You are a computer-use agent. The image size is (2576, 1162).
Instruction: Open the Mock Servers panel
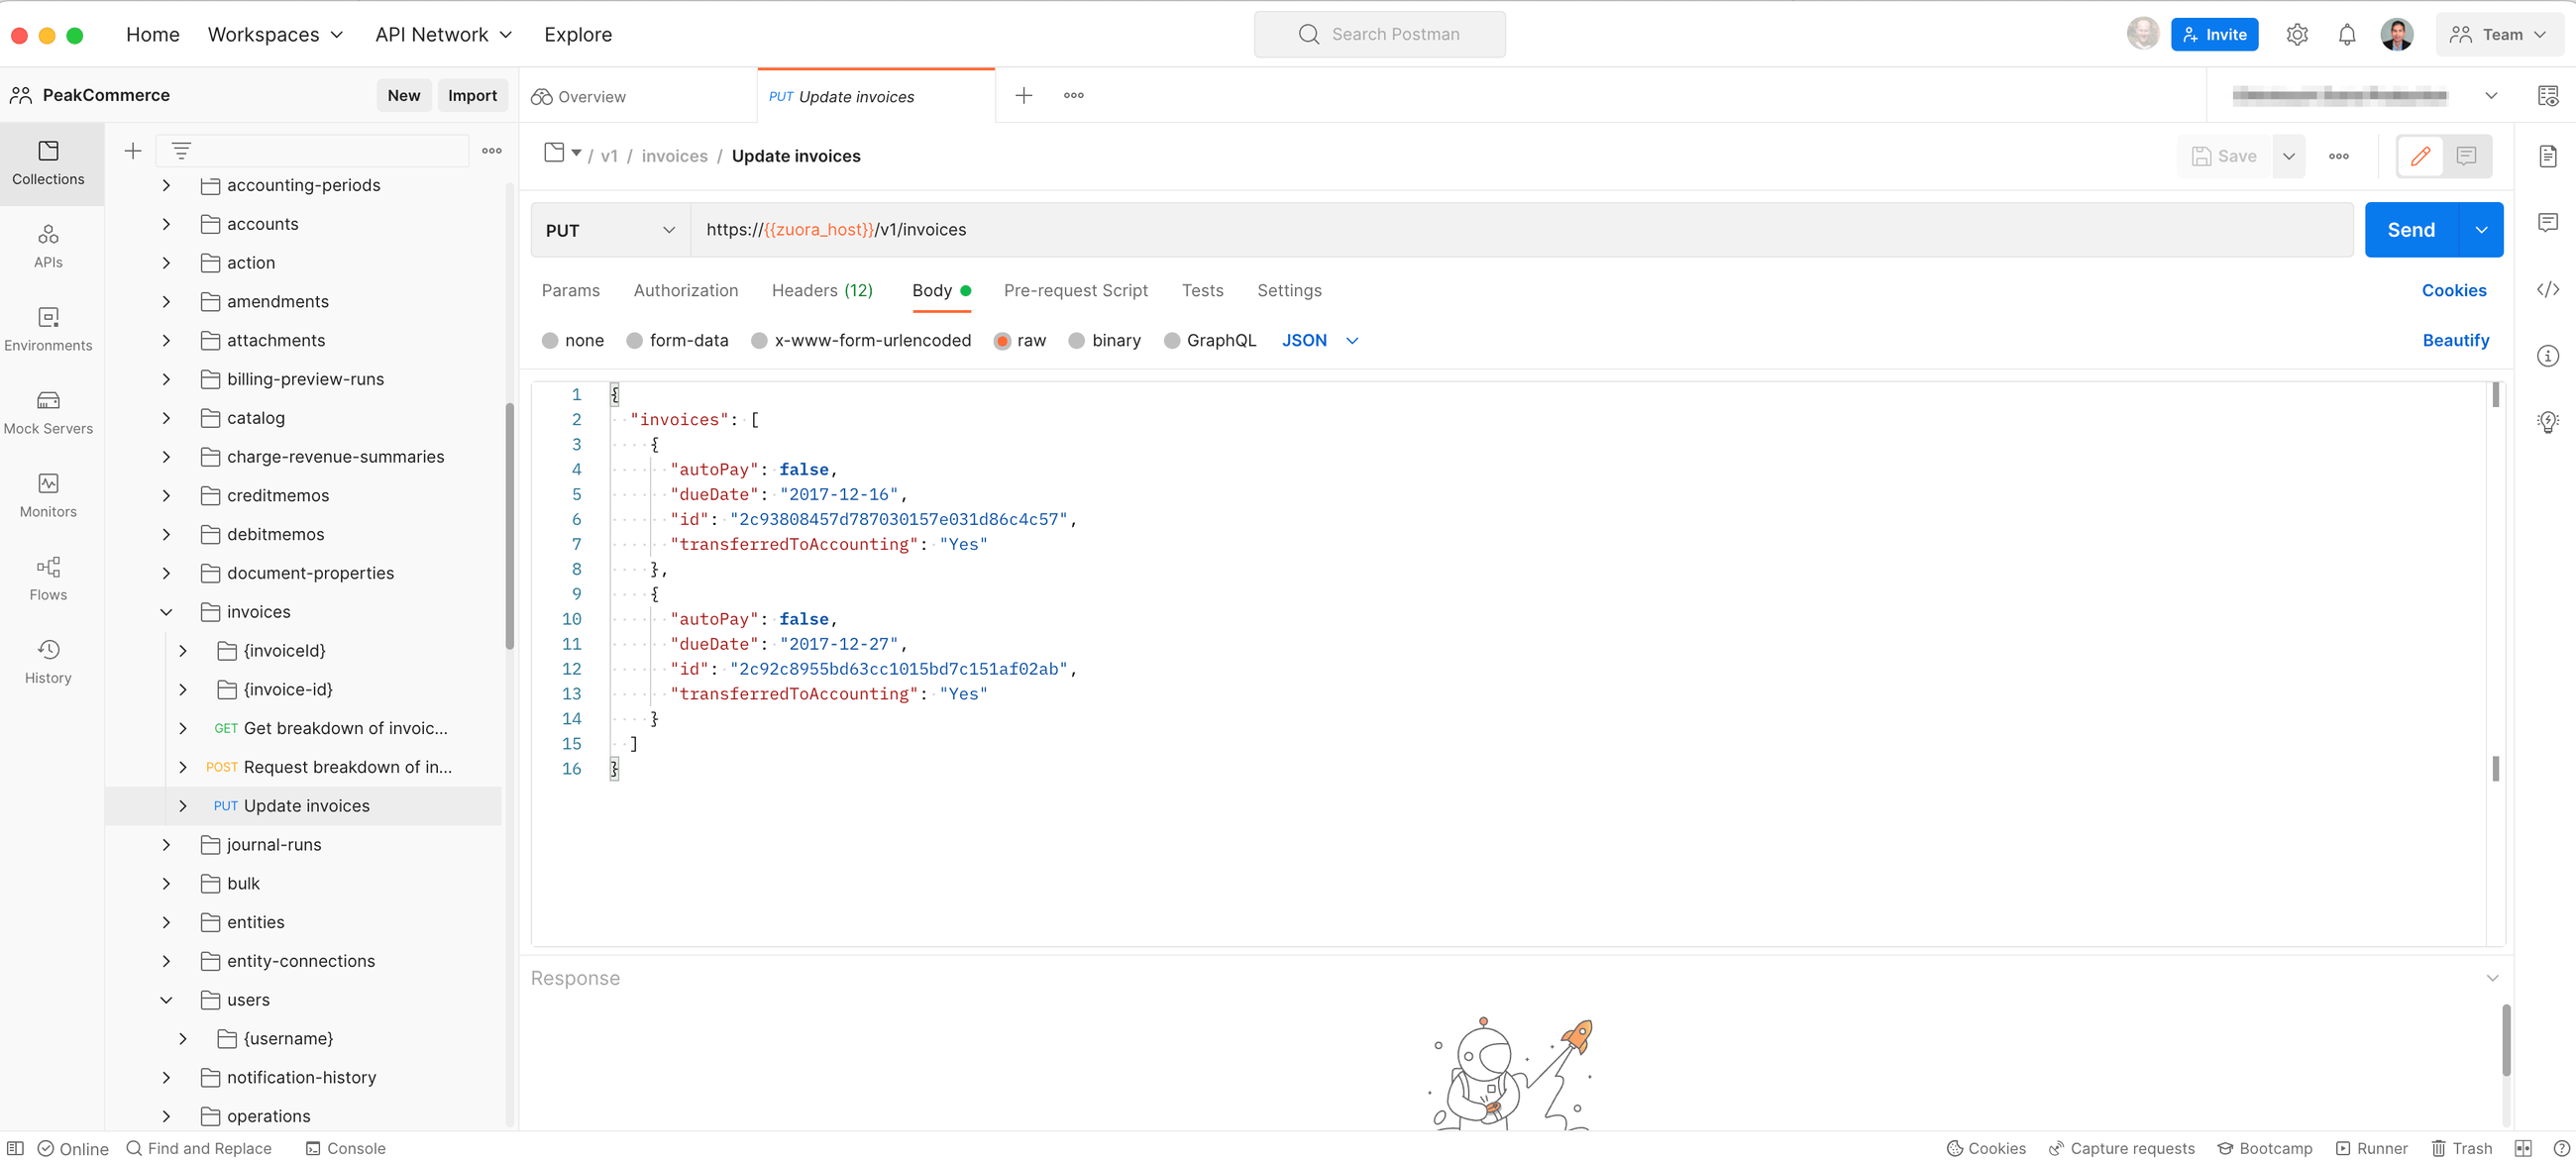[48, 412]
